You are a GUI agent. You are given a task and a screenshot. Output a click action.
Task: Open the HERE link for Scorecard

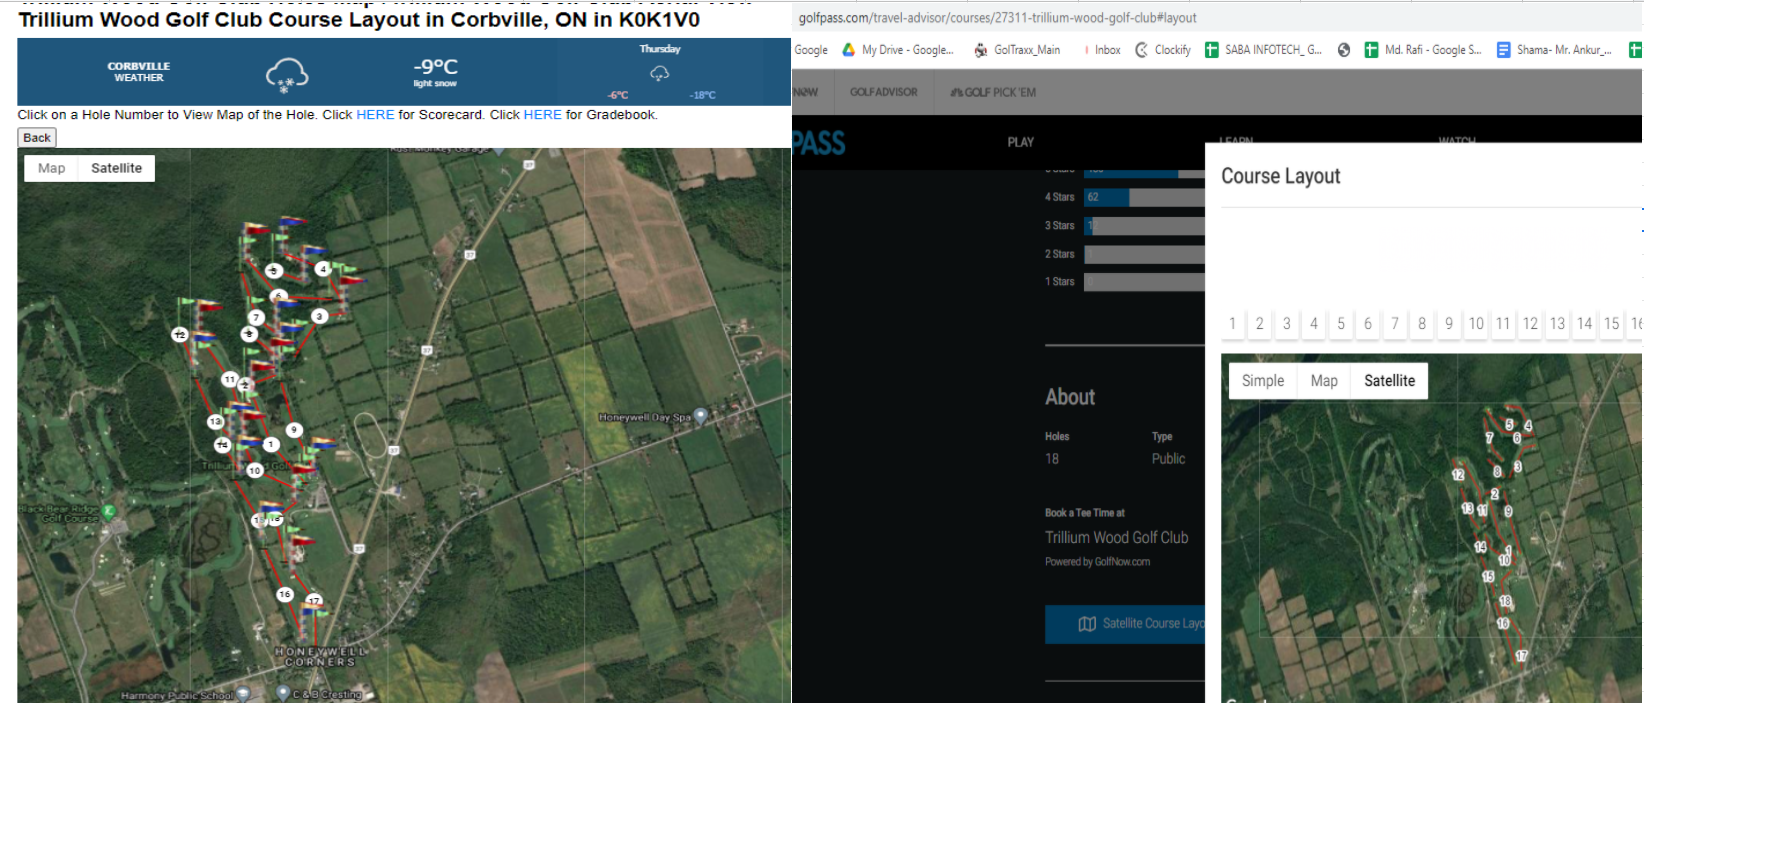click(x=375, y=115)
